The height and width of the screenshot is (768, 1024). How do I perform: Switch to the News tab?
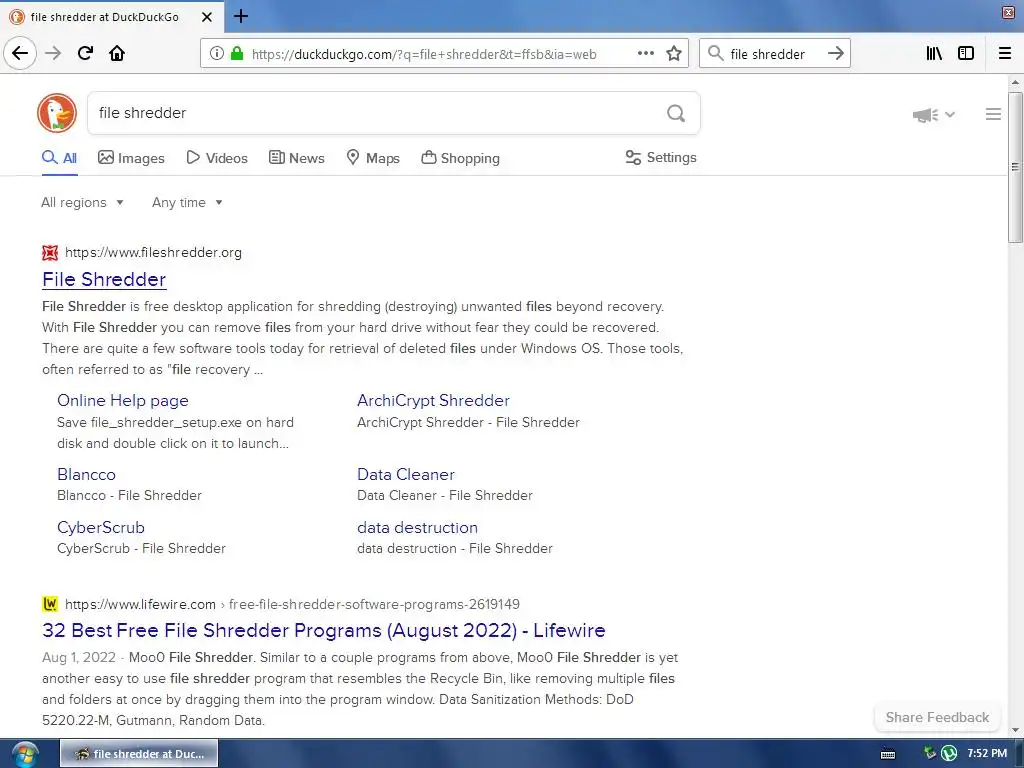pyautogui.click(x=296, y=158)
